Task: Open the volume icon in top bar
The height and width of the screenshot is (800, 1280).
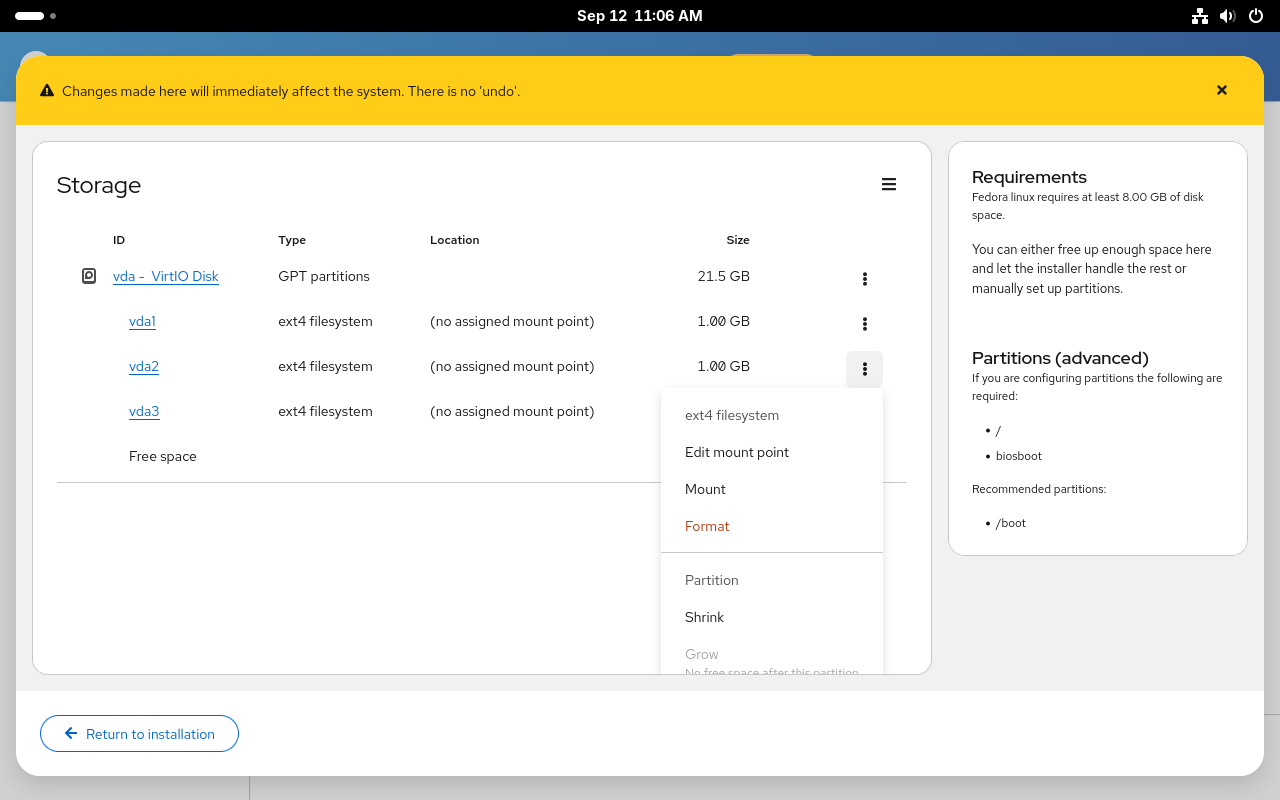Action: click(x=1228, y=16)
